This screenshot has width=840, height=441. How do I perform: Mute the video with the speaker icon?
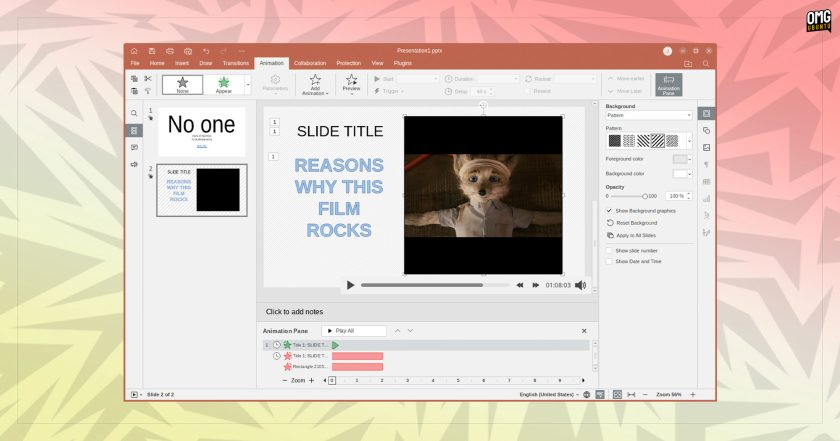pyautogui.click(x=580, y=285)
